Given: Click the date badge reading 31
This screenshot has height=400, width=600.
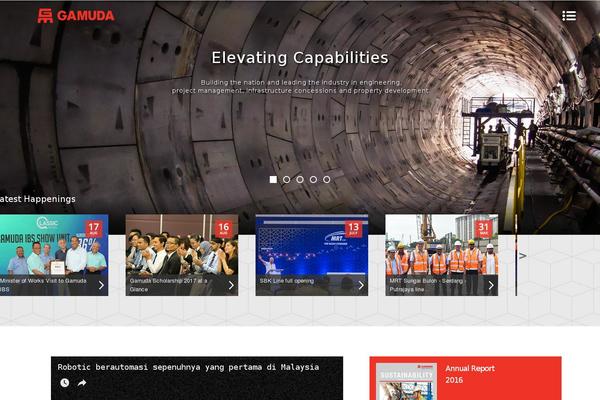Looking at the screenshot, I should pyautogui.click(x=484, y=229).
